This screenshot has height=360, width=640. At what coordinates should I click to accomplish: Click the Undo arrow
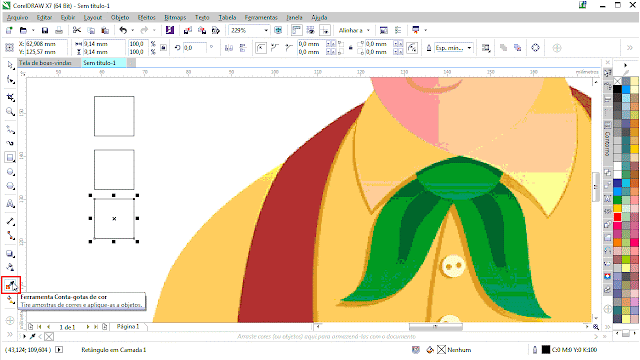point(123,30)
